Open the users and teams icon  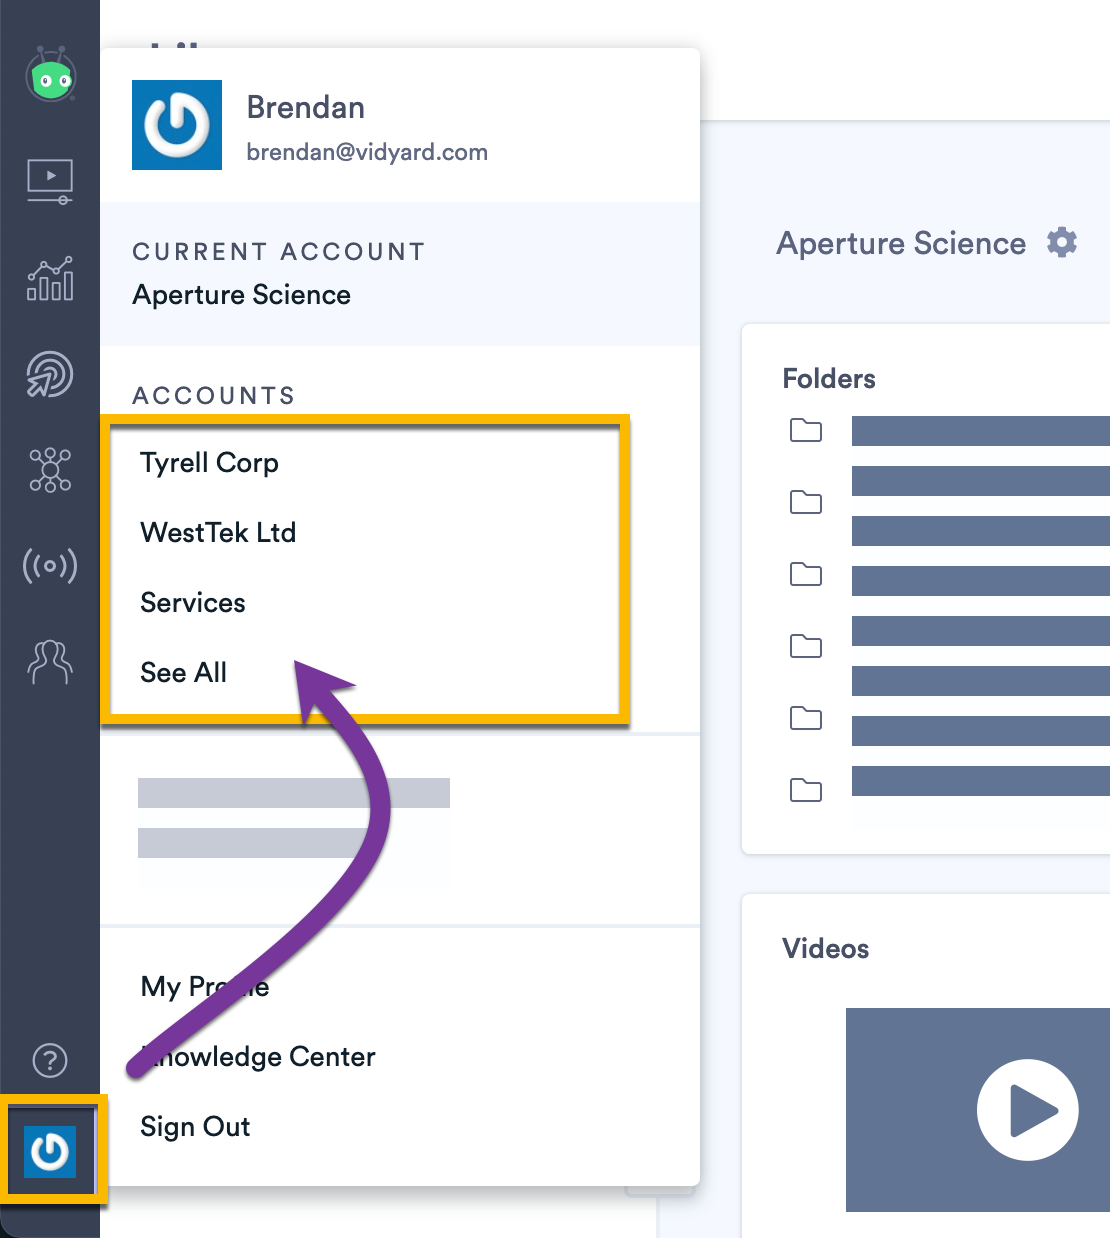50,662
